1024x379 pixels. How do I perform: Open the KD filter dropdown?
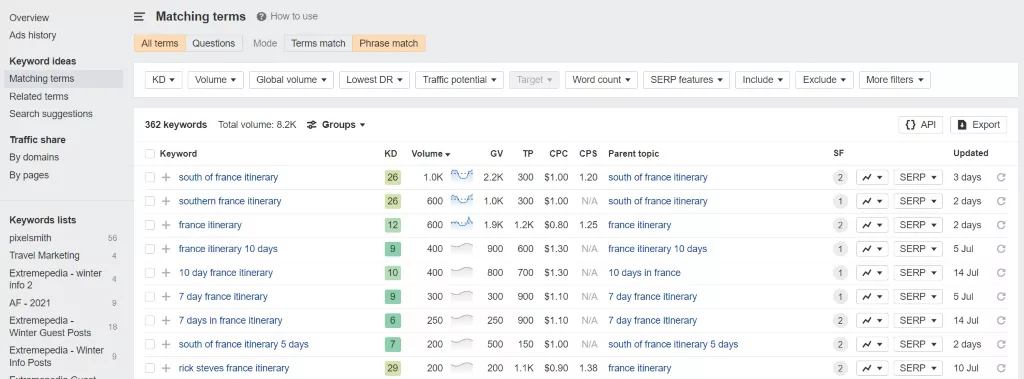click(x=163, y=80)
